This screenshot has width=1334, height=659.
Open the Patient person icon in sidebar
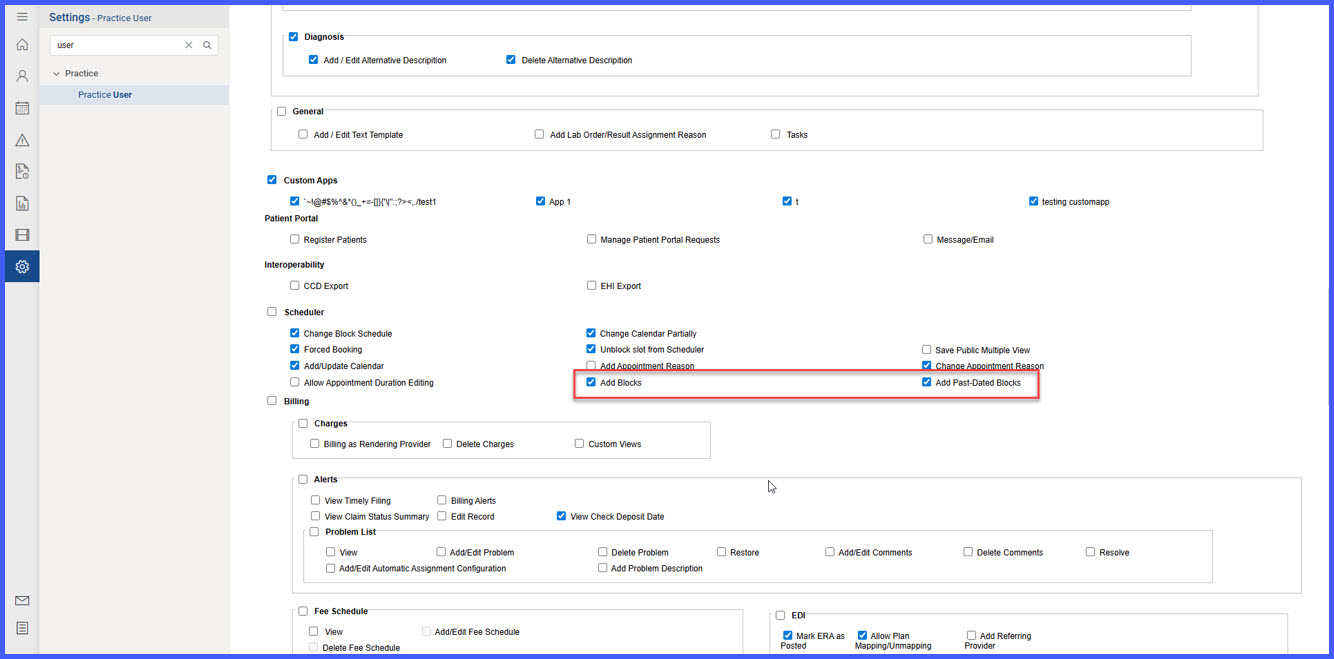[22, 76]
